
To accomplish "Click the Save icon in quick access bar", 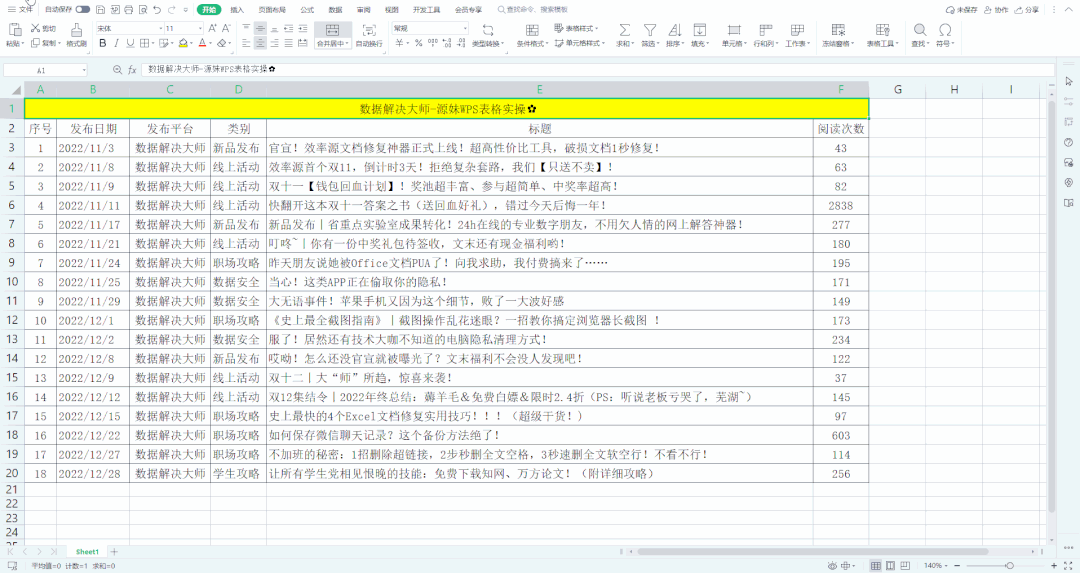I will [x=101, y=10].
